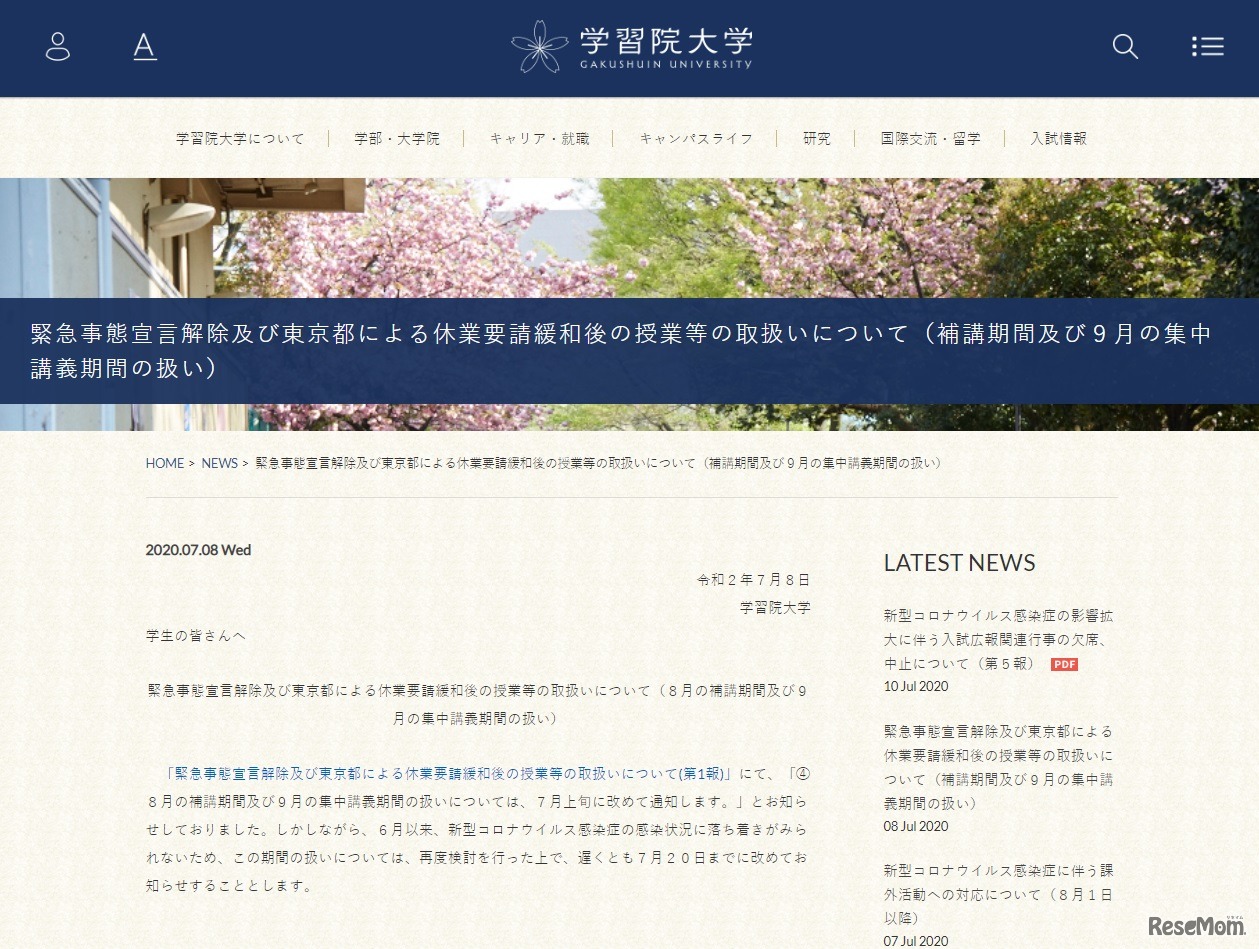1259x949 pixels.
Task: Select 学部・大学院 in the navigation bar
Action: pyautogui.click(x=396, y=138)
